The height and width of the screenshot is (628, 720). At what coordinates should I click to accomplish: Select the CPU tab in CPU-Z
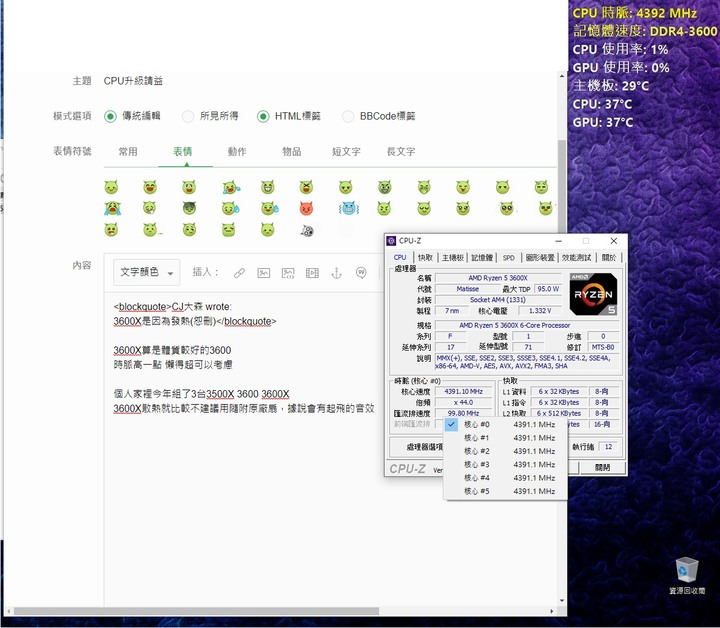[400, 258]
